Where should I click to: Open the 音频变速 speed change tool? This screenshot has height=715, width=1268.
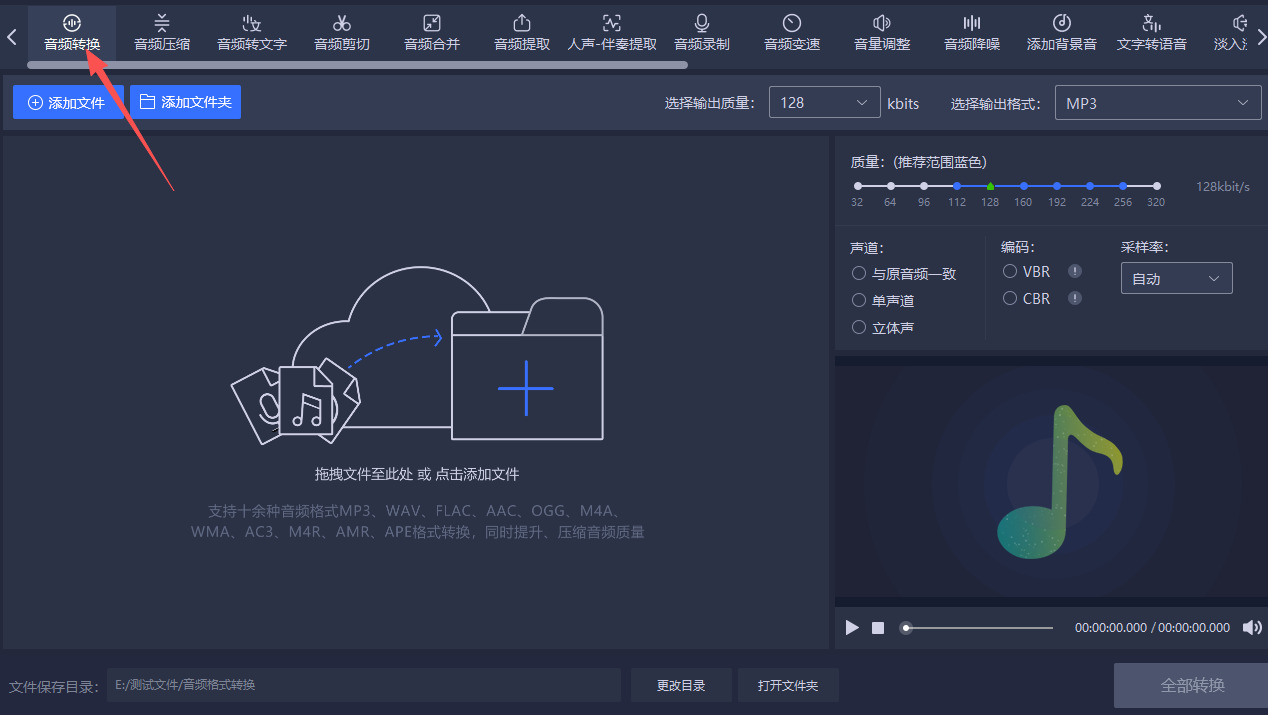(x=792, y=31)
